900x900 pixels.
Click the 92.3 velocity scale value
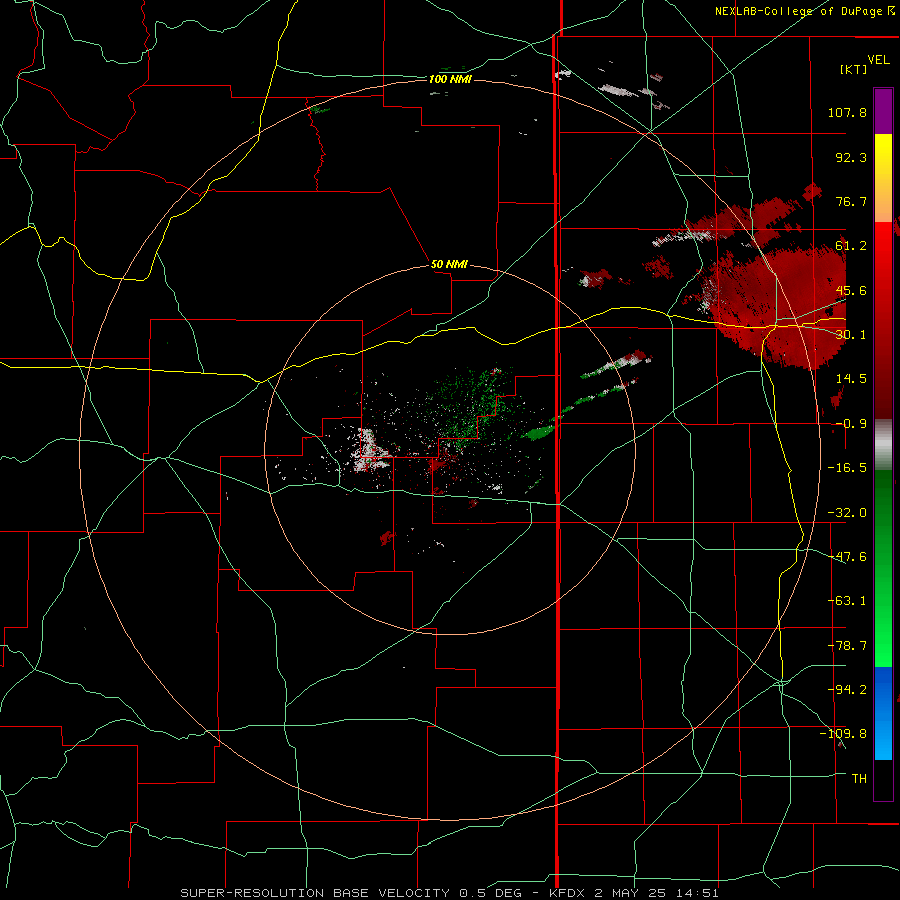(x=851, y=157)
